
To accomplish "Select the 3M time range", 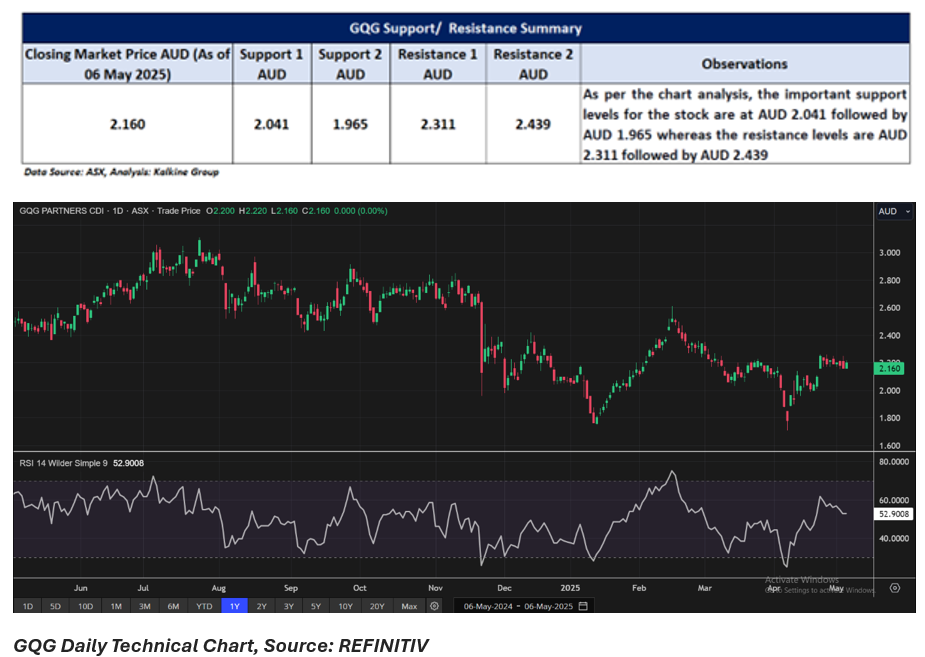I will (145, 606).
